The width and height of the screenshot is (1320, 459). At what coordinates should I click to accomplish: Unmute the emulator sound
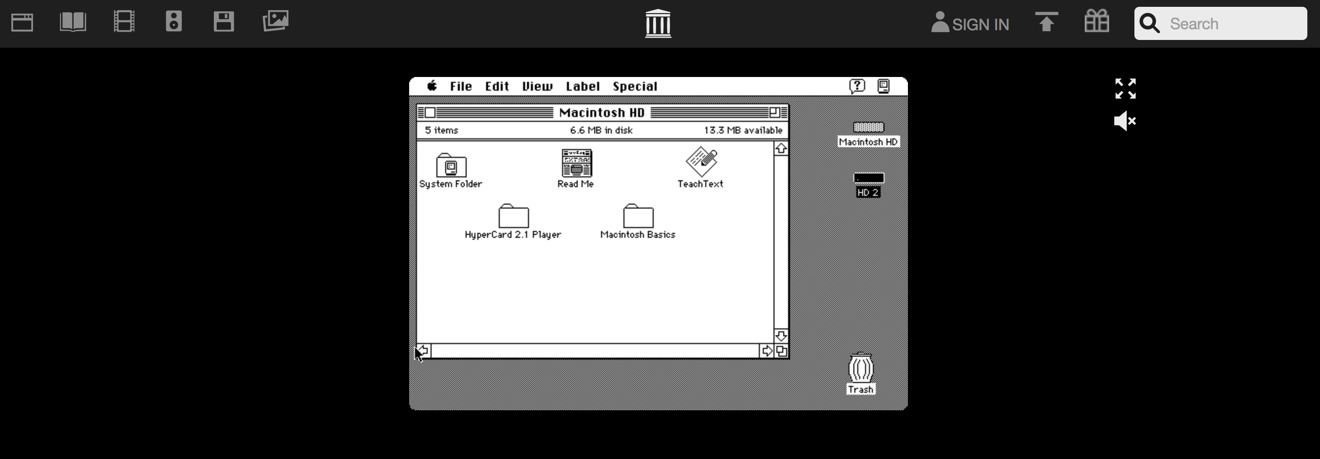(1125, 121)
